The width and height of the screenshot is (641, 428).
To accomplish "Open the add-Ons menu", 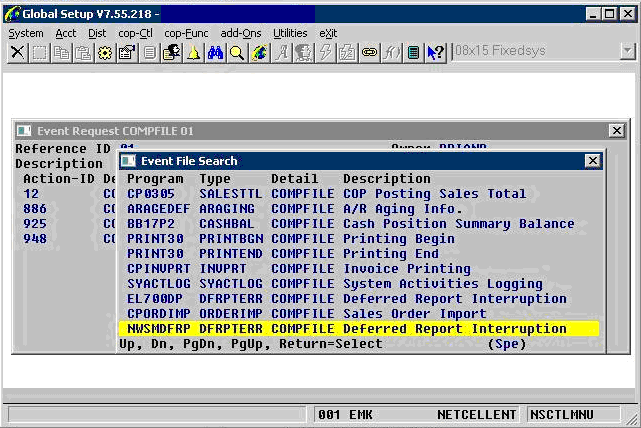I will [242, 33].
